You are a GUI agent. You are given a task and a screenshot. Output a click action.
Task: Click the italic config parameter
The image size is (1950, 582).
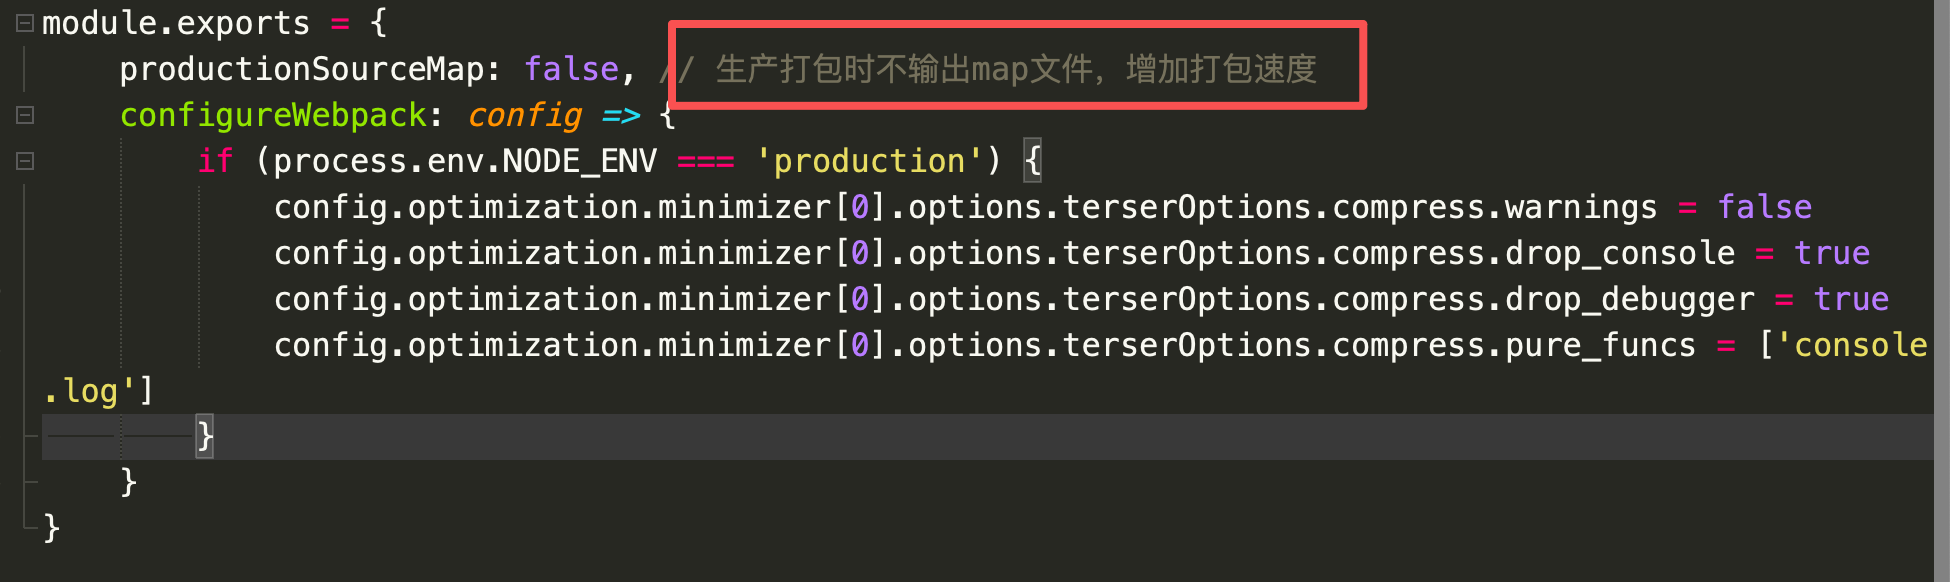click(524, 115)
